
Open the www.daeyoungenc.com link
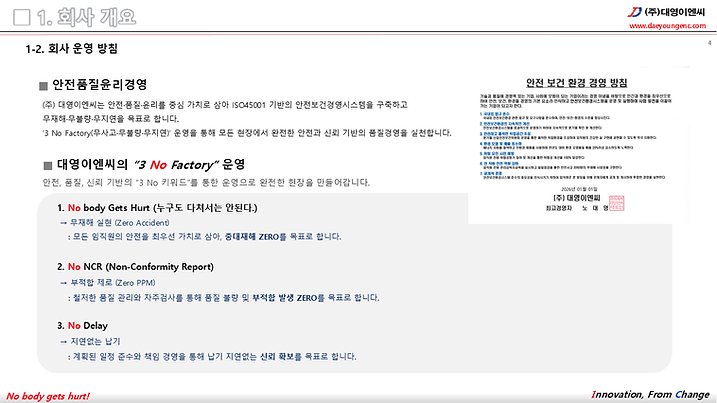(667, 26)
